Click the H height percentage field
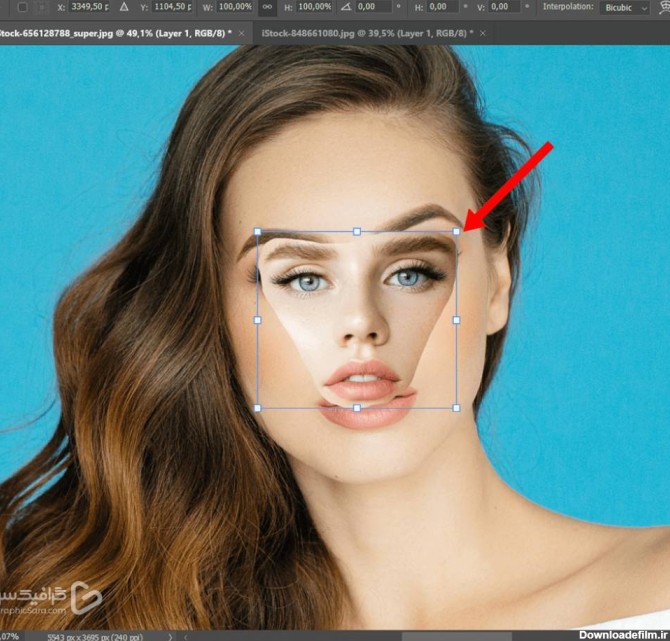The image size is (670, 641). [314, 7]
